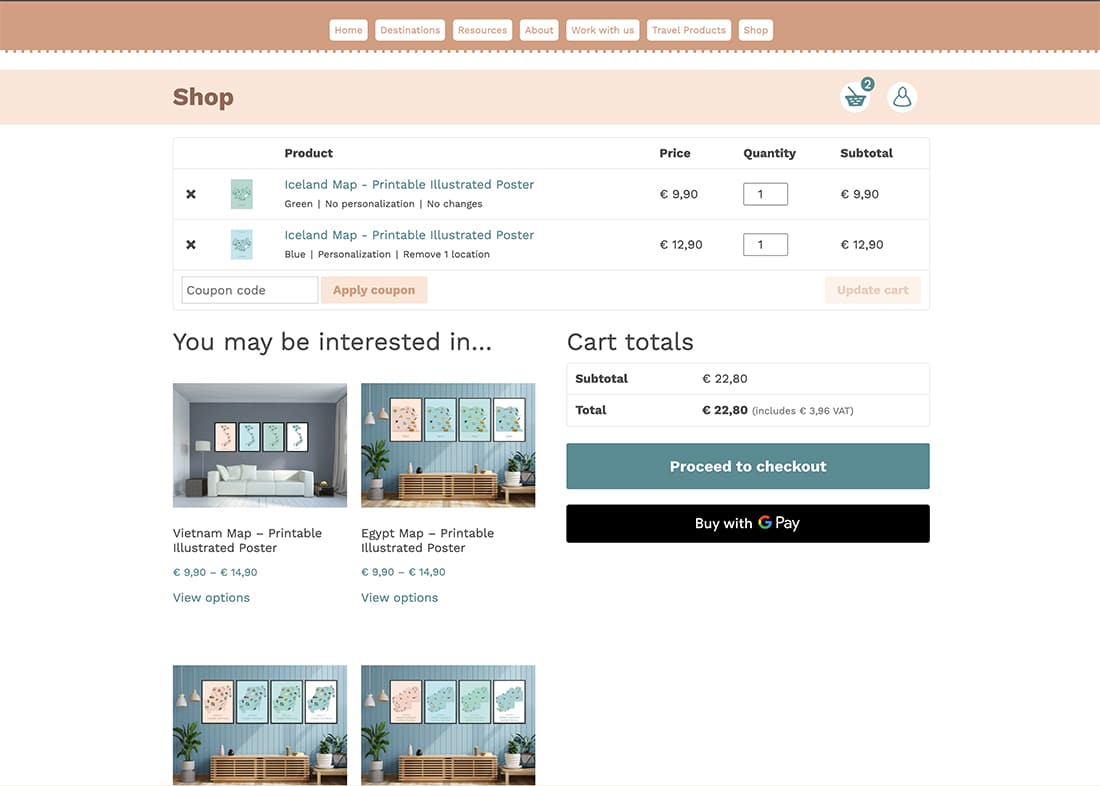Open the user account icon
This screenshot has height=786, width=1100.
tap(902, 97)
